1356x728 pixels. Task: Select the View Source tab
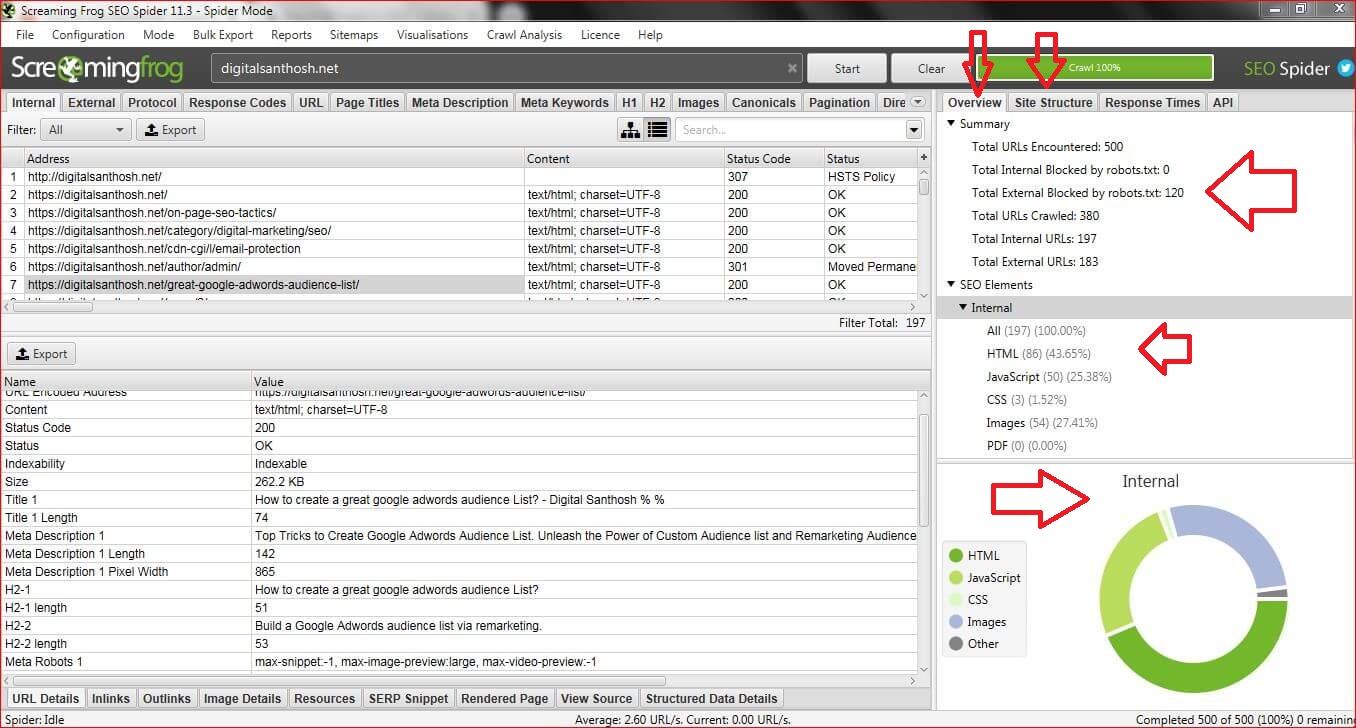coord(597,698)
